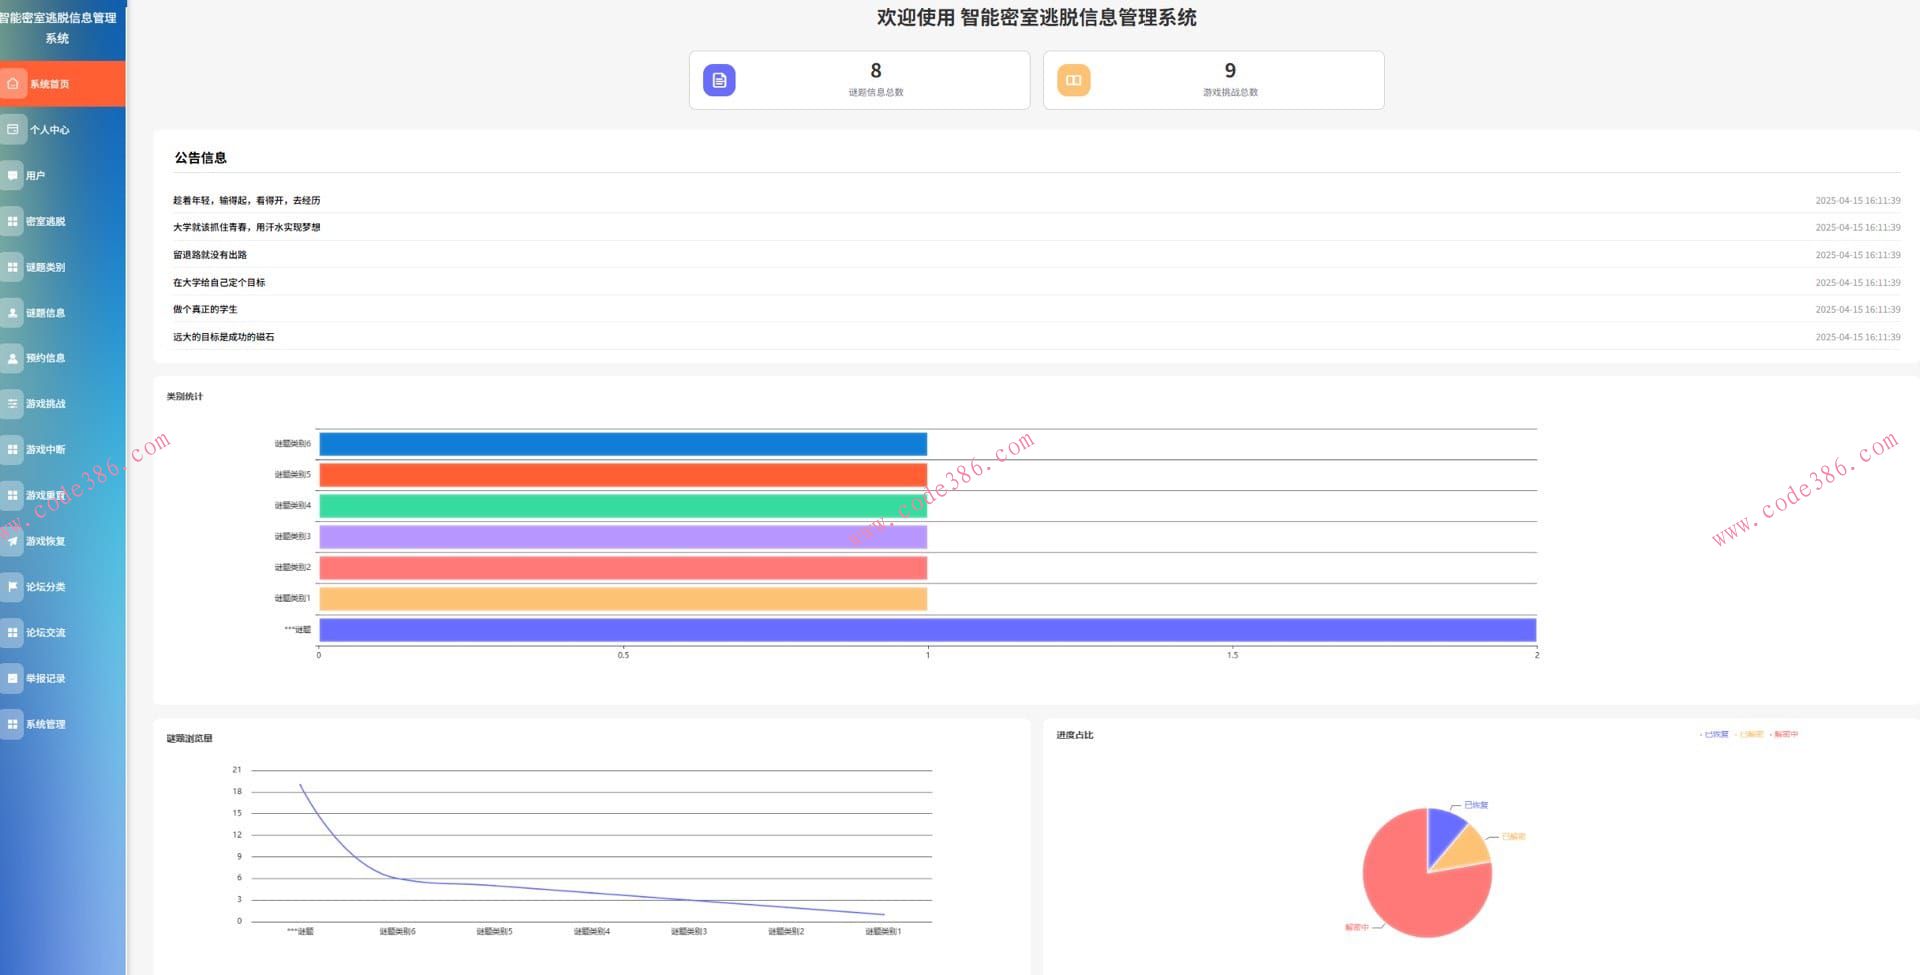Click the paper-plane icon beside 游戏恢复

click(13, 541)
